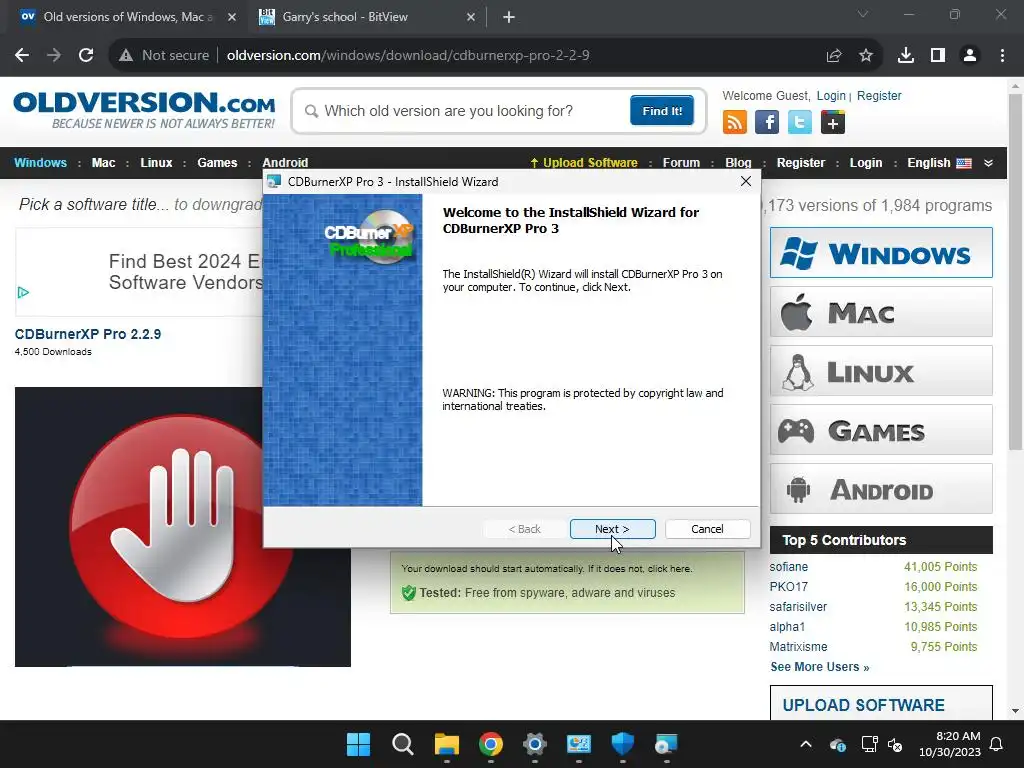The image size is (1024, 768).
Task: Open the RSS feed icon
Action: (x=735, y=122)
